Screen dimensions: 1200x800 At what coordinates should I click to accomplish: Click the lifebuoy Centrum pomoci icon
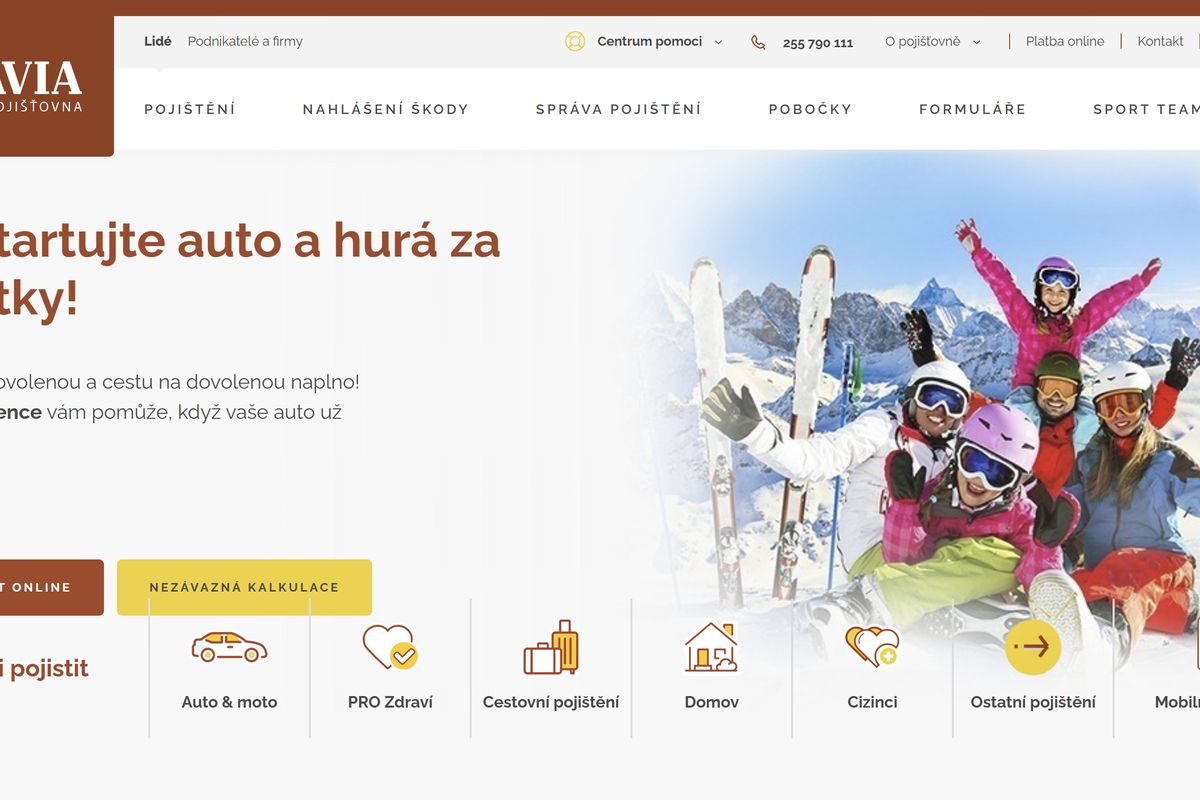(575, 42)
